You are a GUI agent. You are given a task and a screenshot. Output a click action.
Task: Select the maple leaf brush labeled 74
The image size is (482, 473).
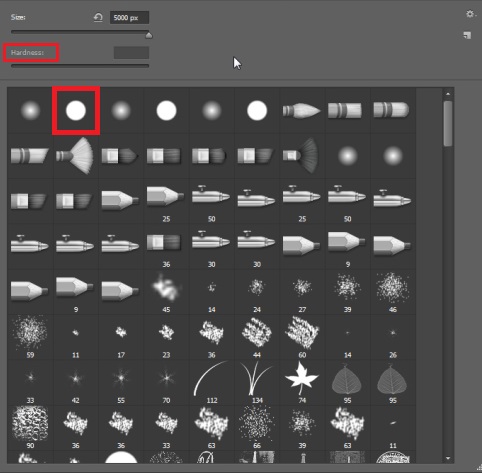302,382
